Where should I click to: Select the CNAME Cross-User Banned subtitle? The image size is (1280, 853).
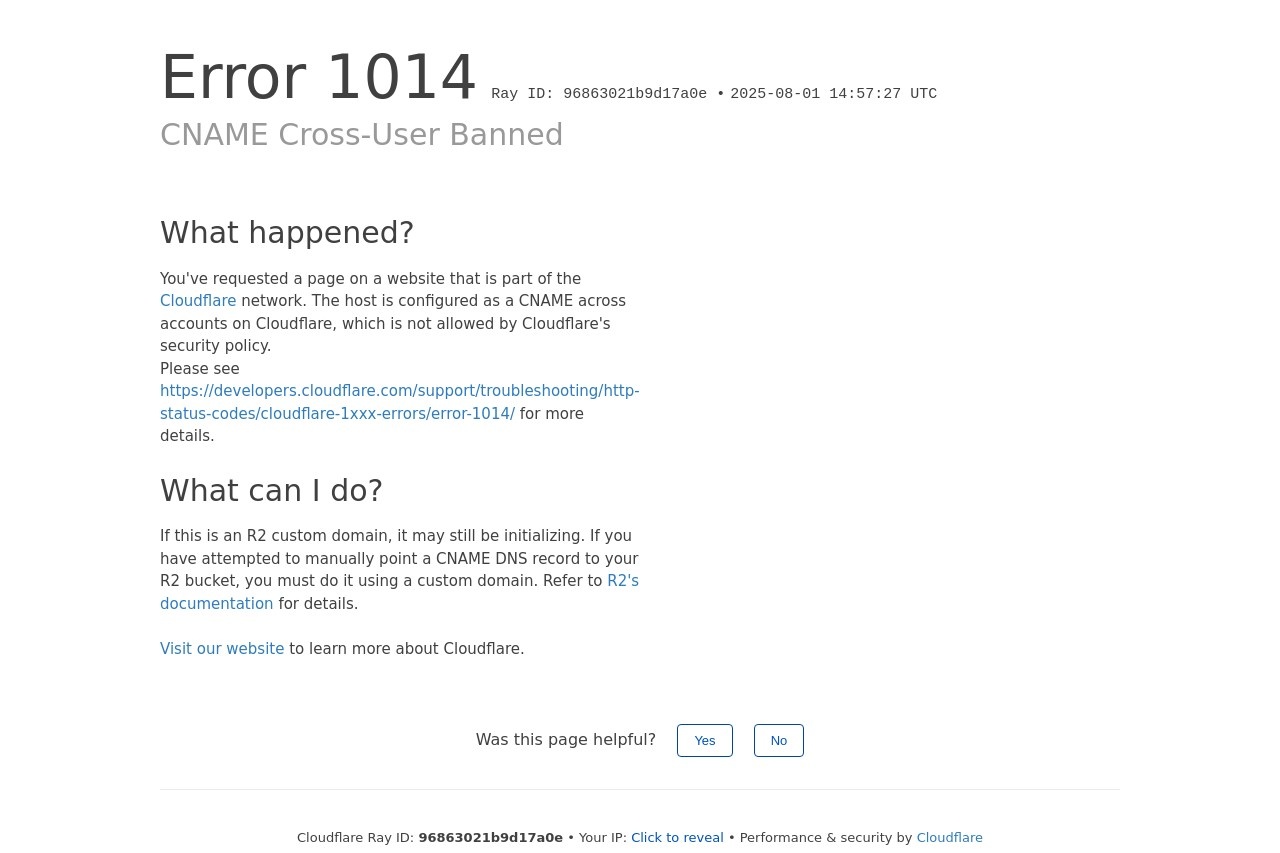[361, 135]
